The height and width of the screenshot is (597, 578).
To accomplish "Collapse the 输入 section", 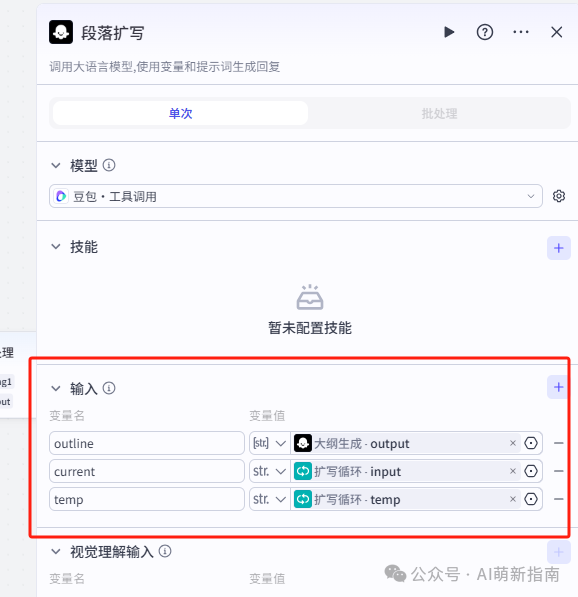I will click(56, 389).
